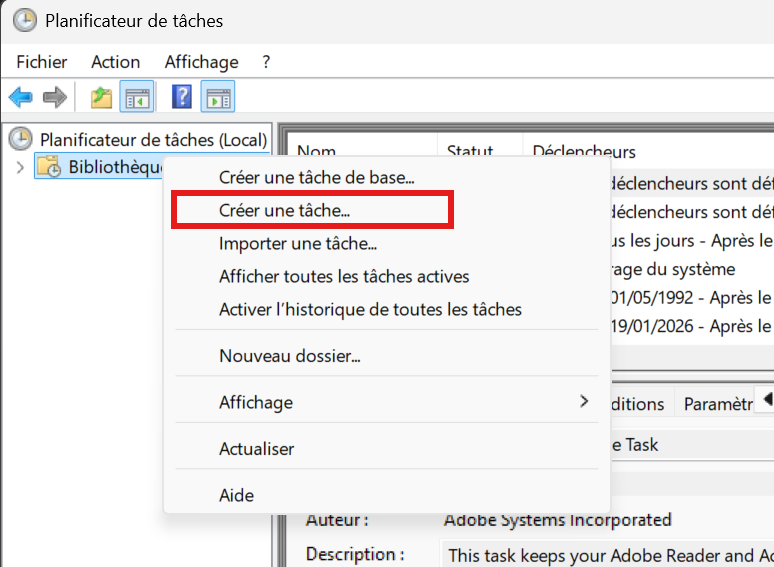Choose Nouveau dossier... in context menu
The height and width of the screenshot is (567, 774).
387,356
